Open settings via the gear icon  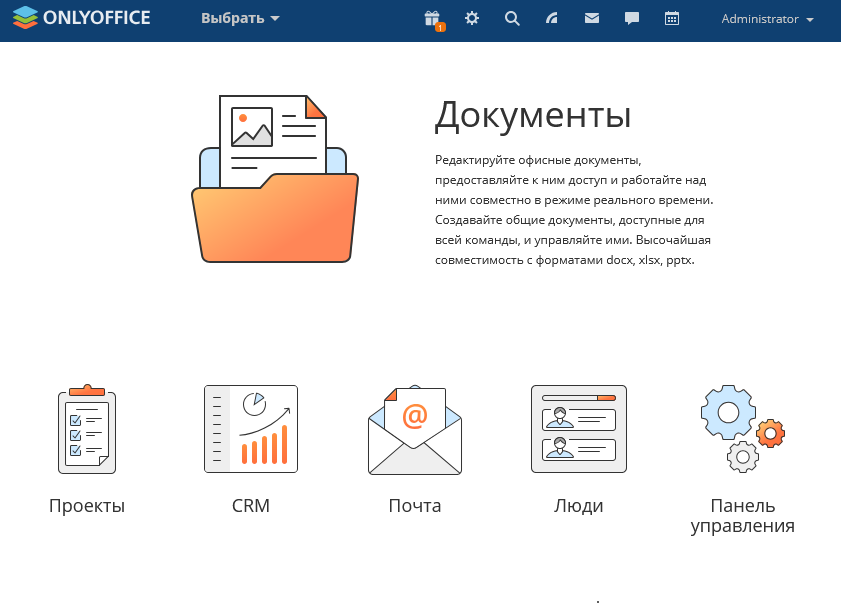tap(472, 19)
